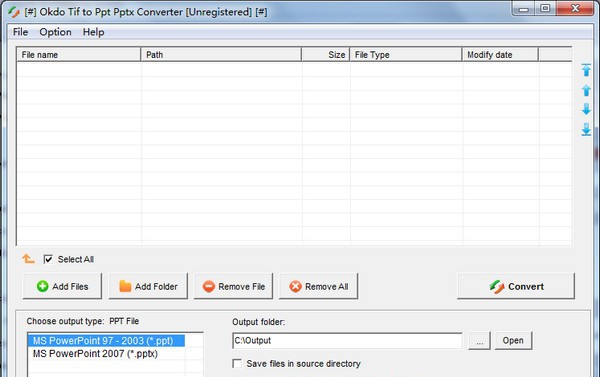Click the Remove All button
600x377 pixels.
318,286
